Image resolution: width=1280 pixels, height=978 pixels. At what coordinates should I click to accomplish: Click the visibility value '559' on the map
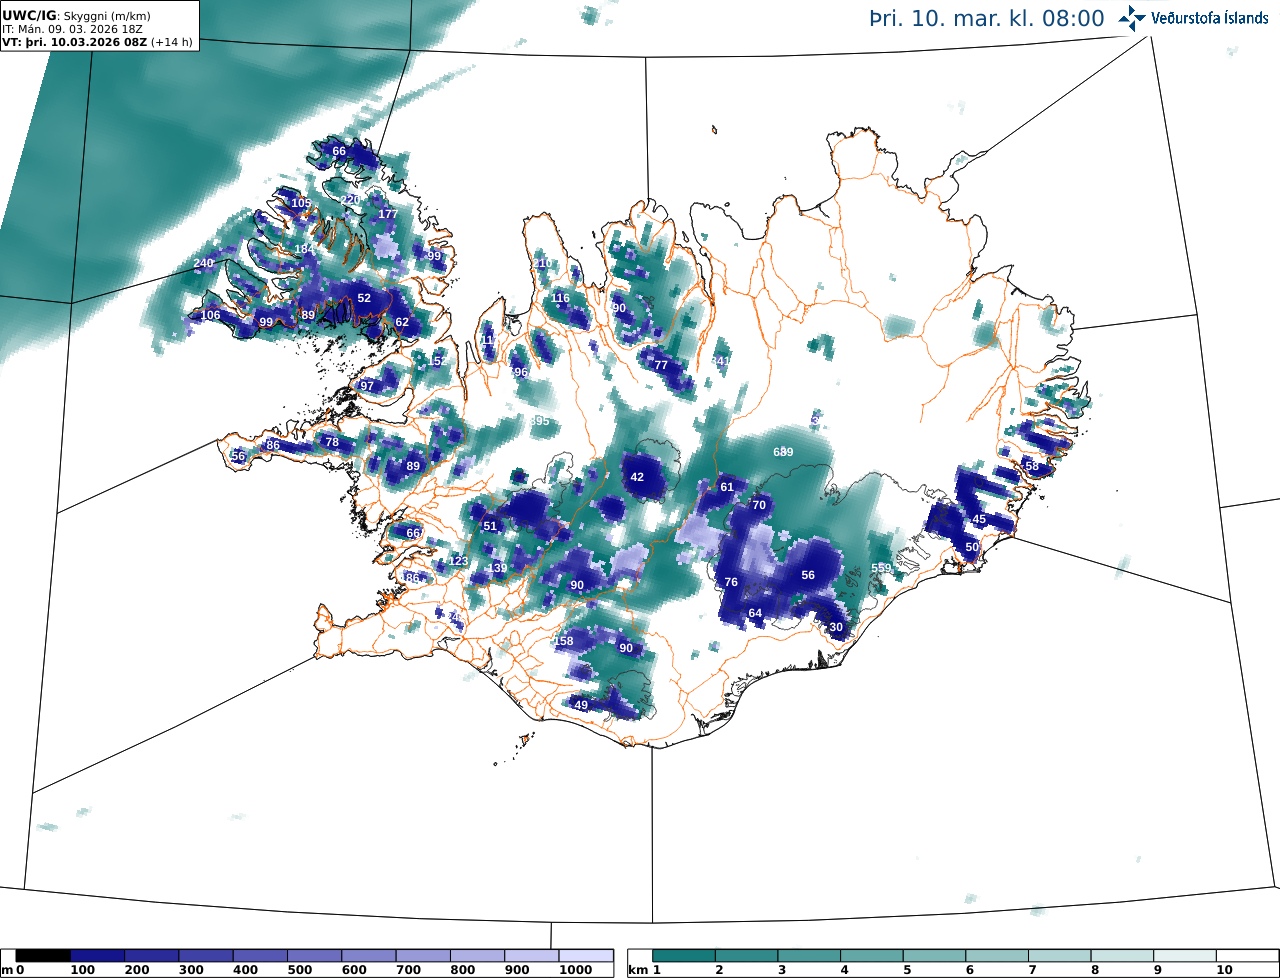click(881, 568)
